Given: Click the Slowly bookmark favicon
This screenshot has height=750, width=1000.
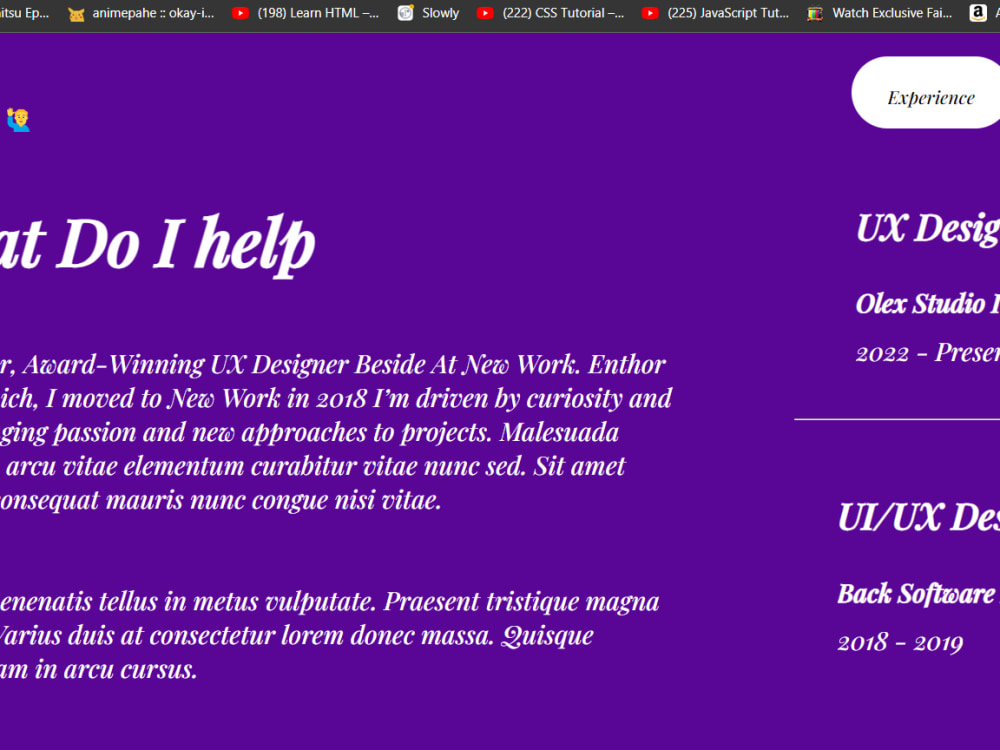Looking at the screenshot, I should [406, 13].
